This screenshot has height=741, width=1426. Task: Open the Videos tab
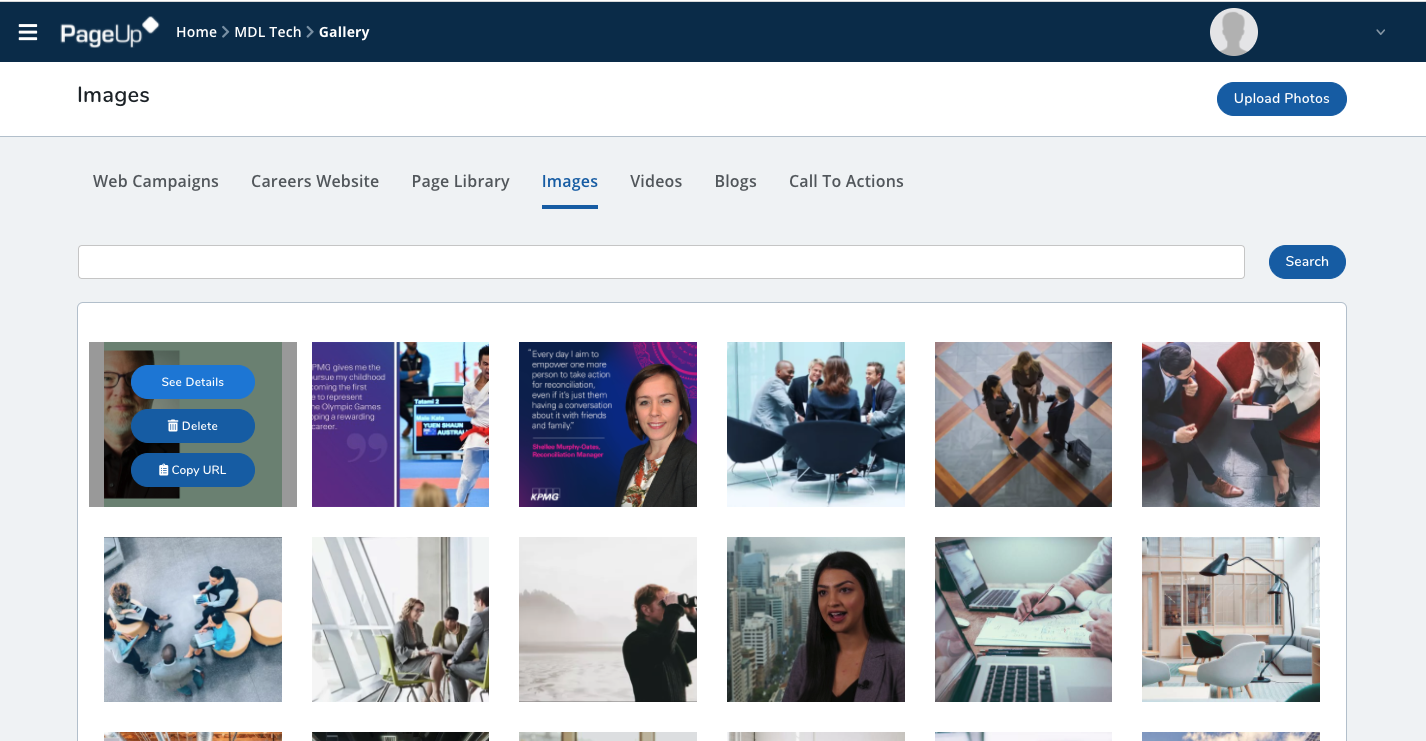pyautogui.click(x=656, y=181)
